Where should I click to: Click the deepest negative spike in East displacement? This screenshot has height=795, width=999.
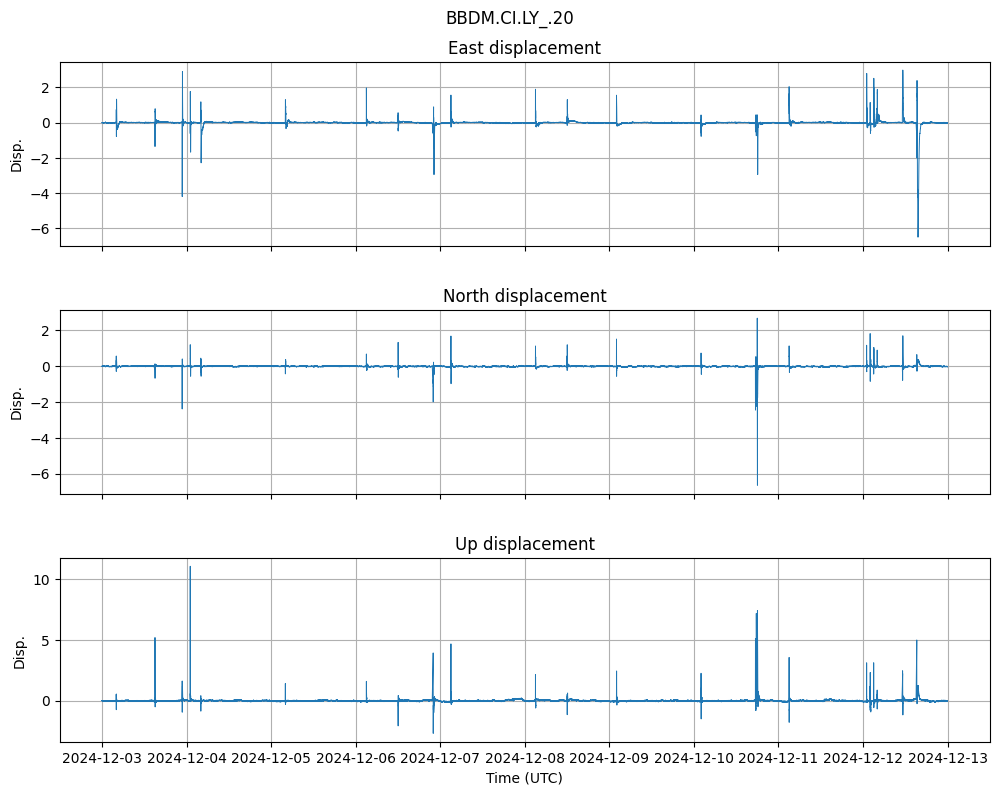918,235
